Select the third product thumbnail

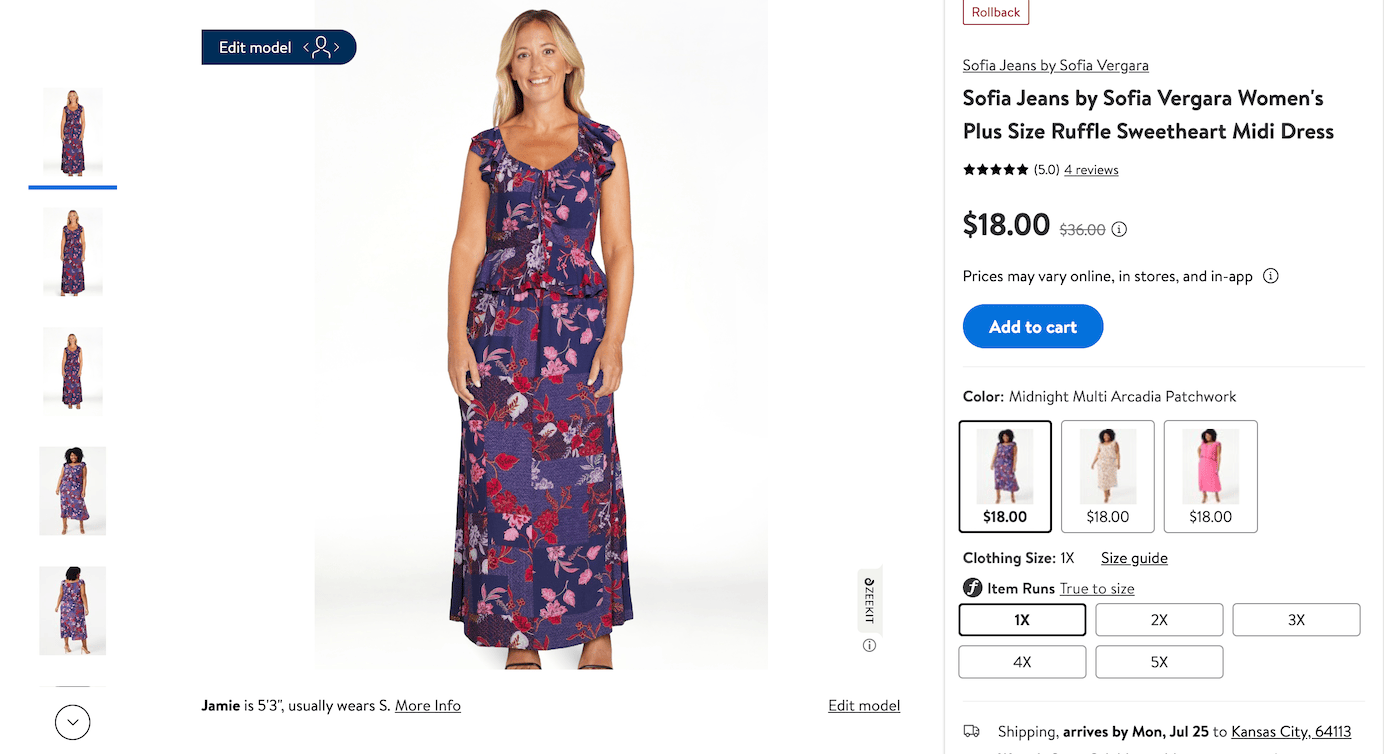coord(72,371)
